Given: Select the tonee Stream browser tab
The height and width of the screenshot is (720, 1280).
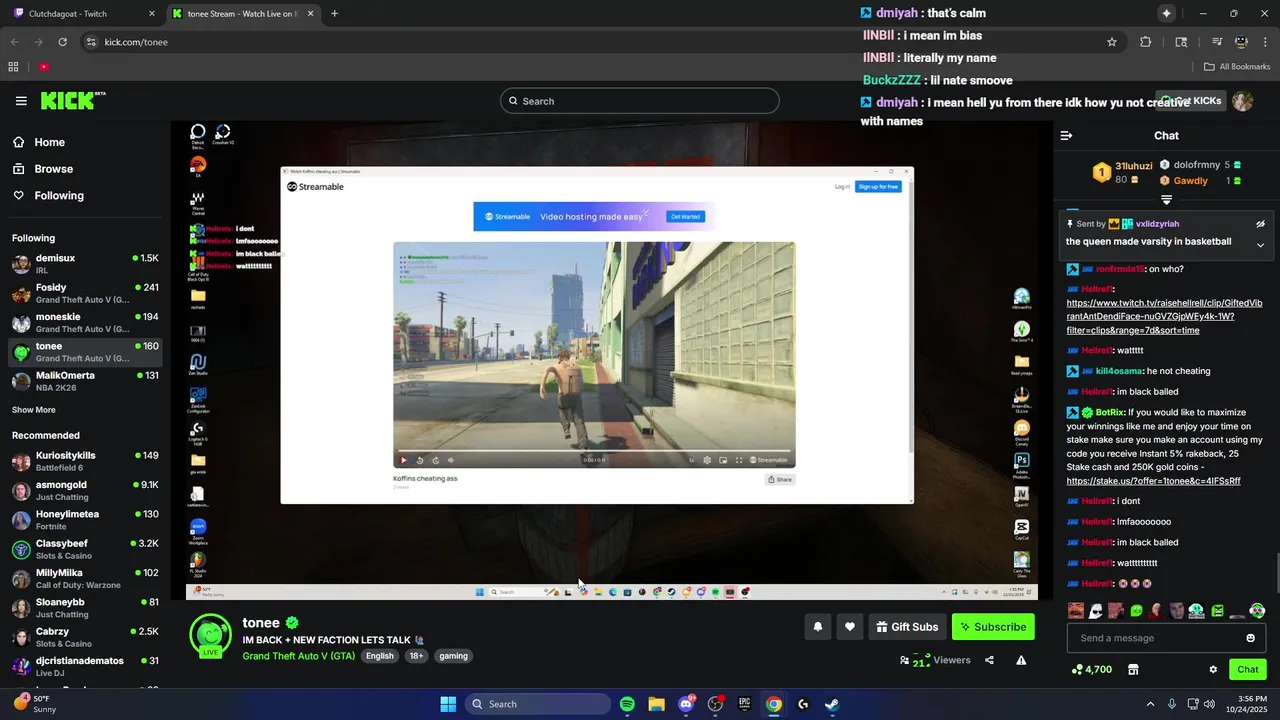Looking at the screenshot, I should click(x=243, y=14).
